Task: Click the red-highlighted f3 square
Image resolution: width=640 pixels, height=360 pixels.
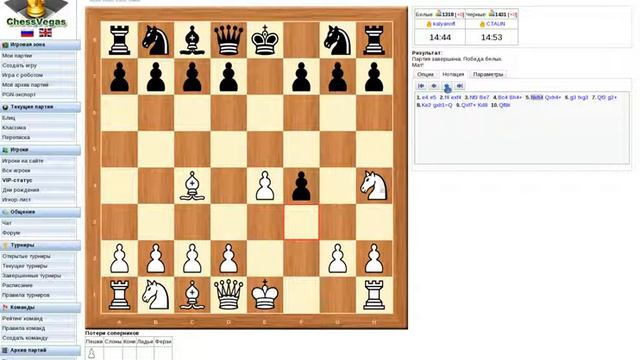Action: click(301, 222)
